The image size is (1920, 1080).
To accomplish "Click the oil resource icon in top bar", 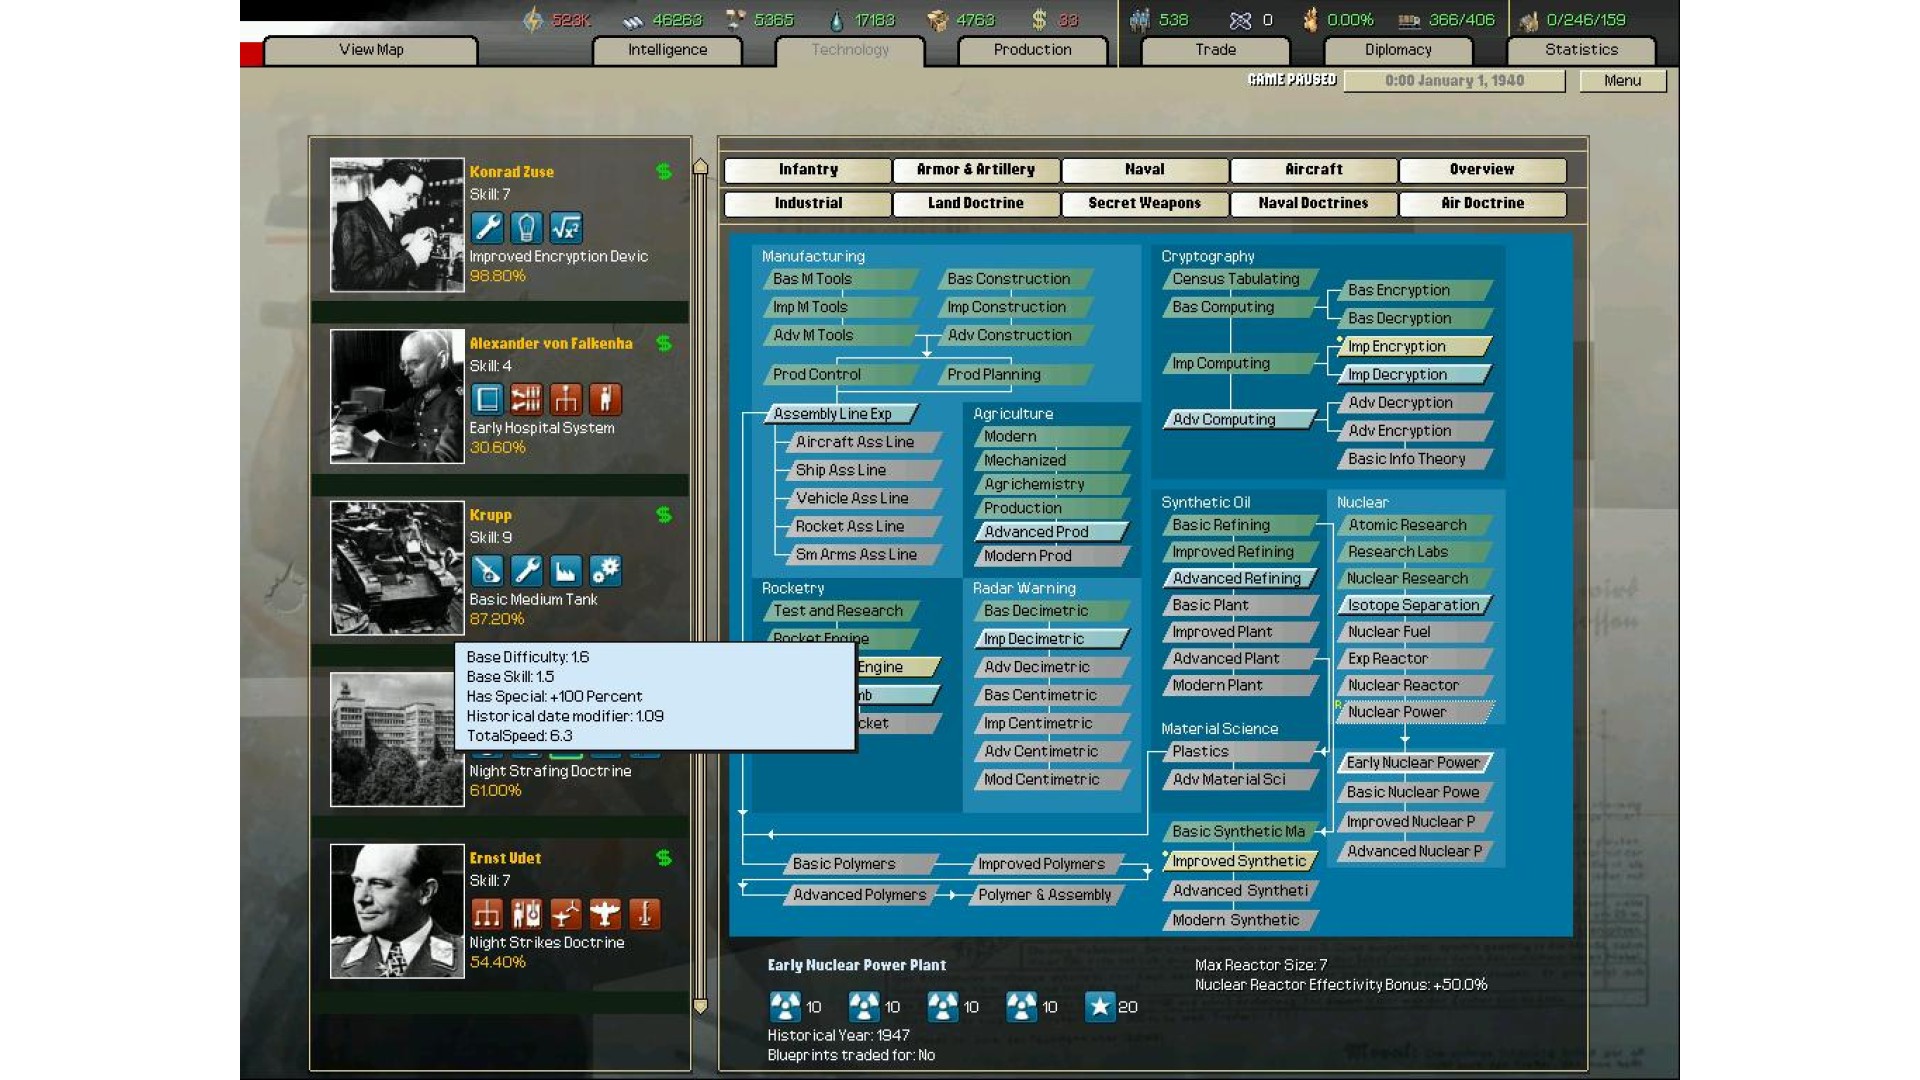I will tap(837, 20).
